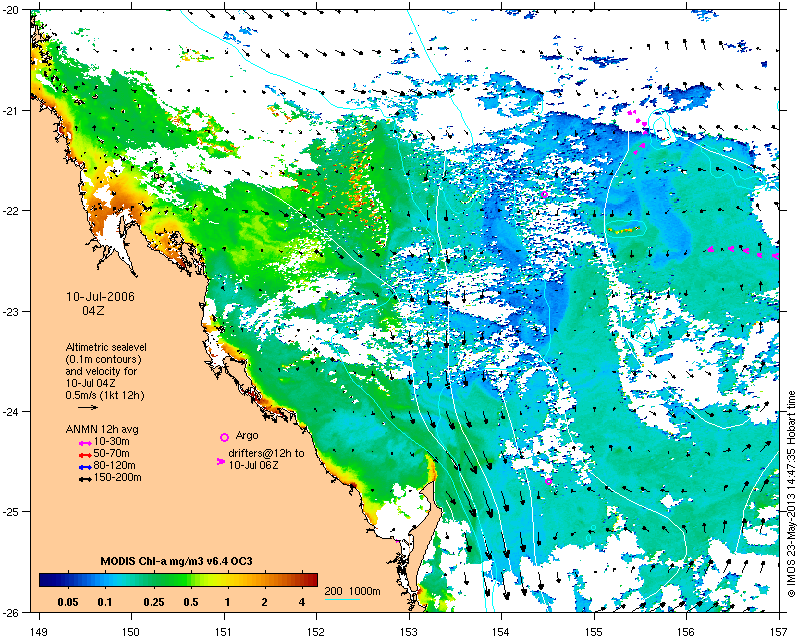Click the '155' longitude axis label

click(x=594, y=632)
